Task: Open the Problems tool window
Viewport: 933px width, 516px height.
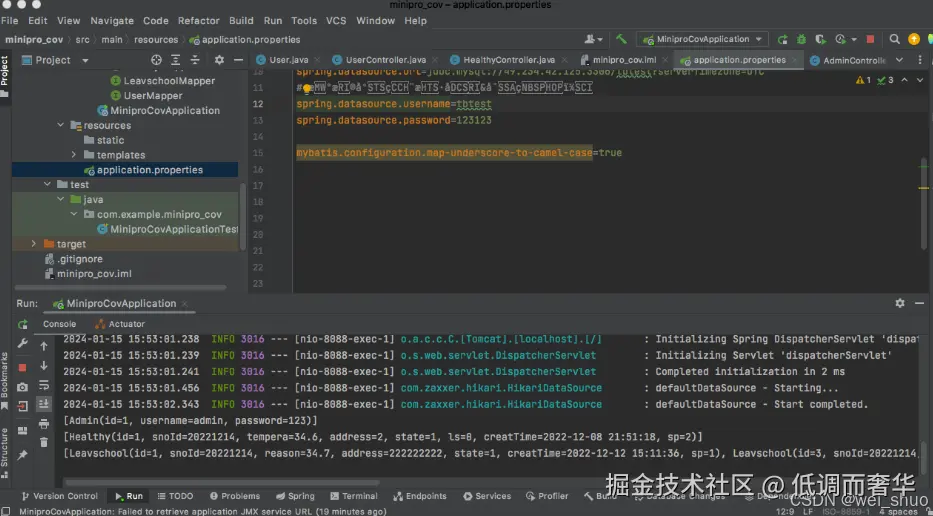Action: point(234,496)
